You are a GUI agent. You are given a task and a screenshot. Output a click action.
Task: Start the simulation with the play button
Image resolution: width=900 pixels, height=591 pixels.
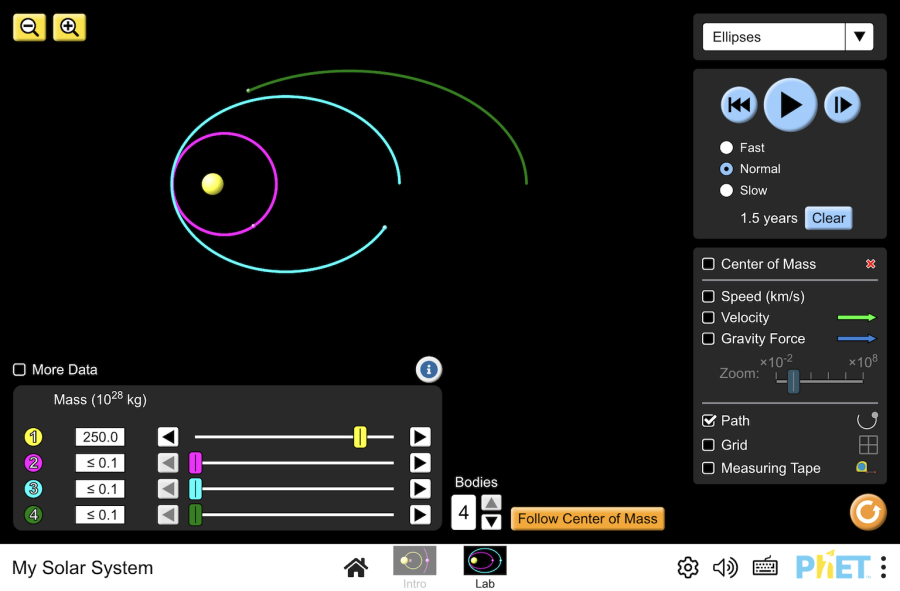790,105
